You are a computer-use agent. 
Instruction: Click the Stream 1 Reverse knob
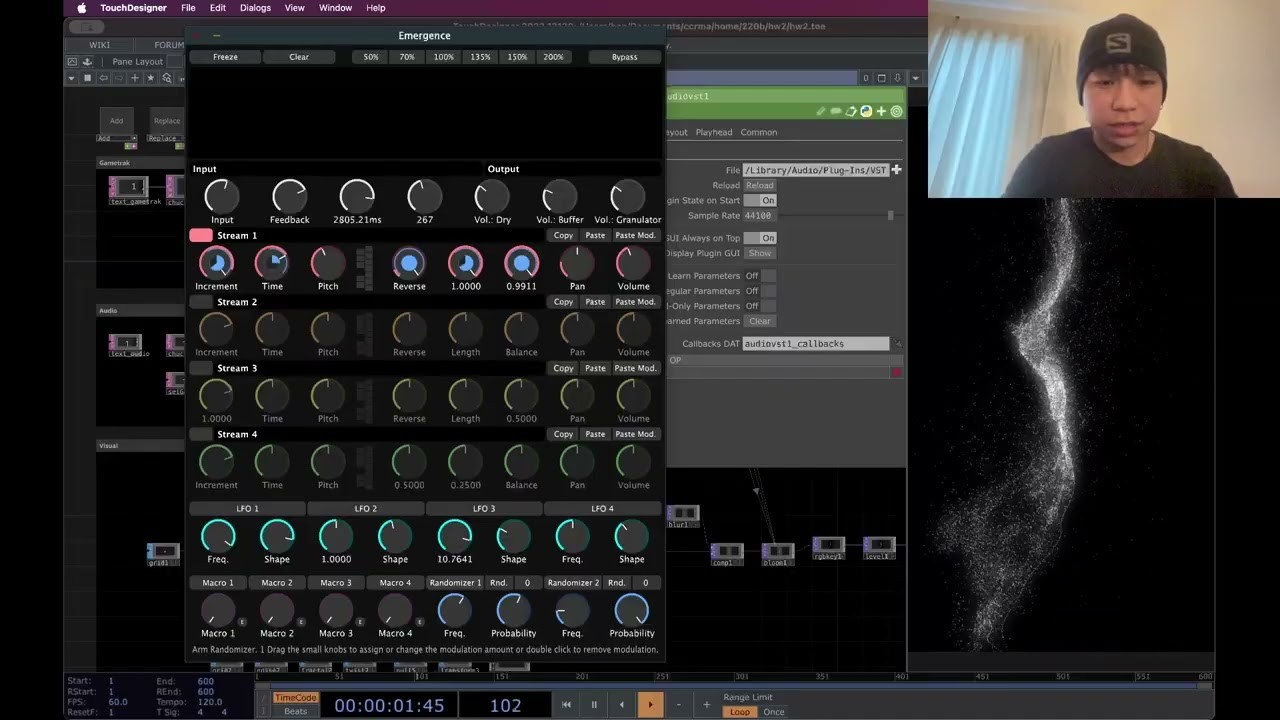pyautogui.click(x=409, y=263)
